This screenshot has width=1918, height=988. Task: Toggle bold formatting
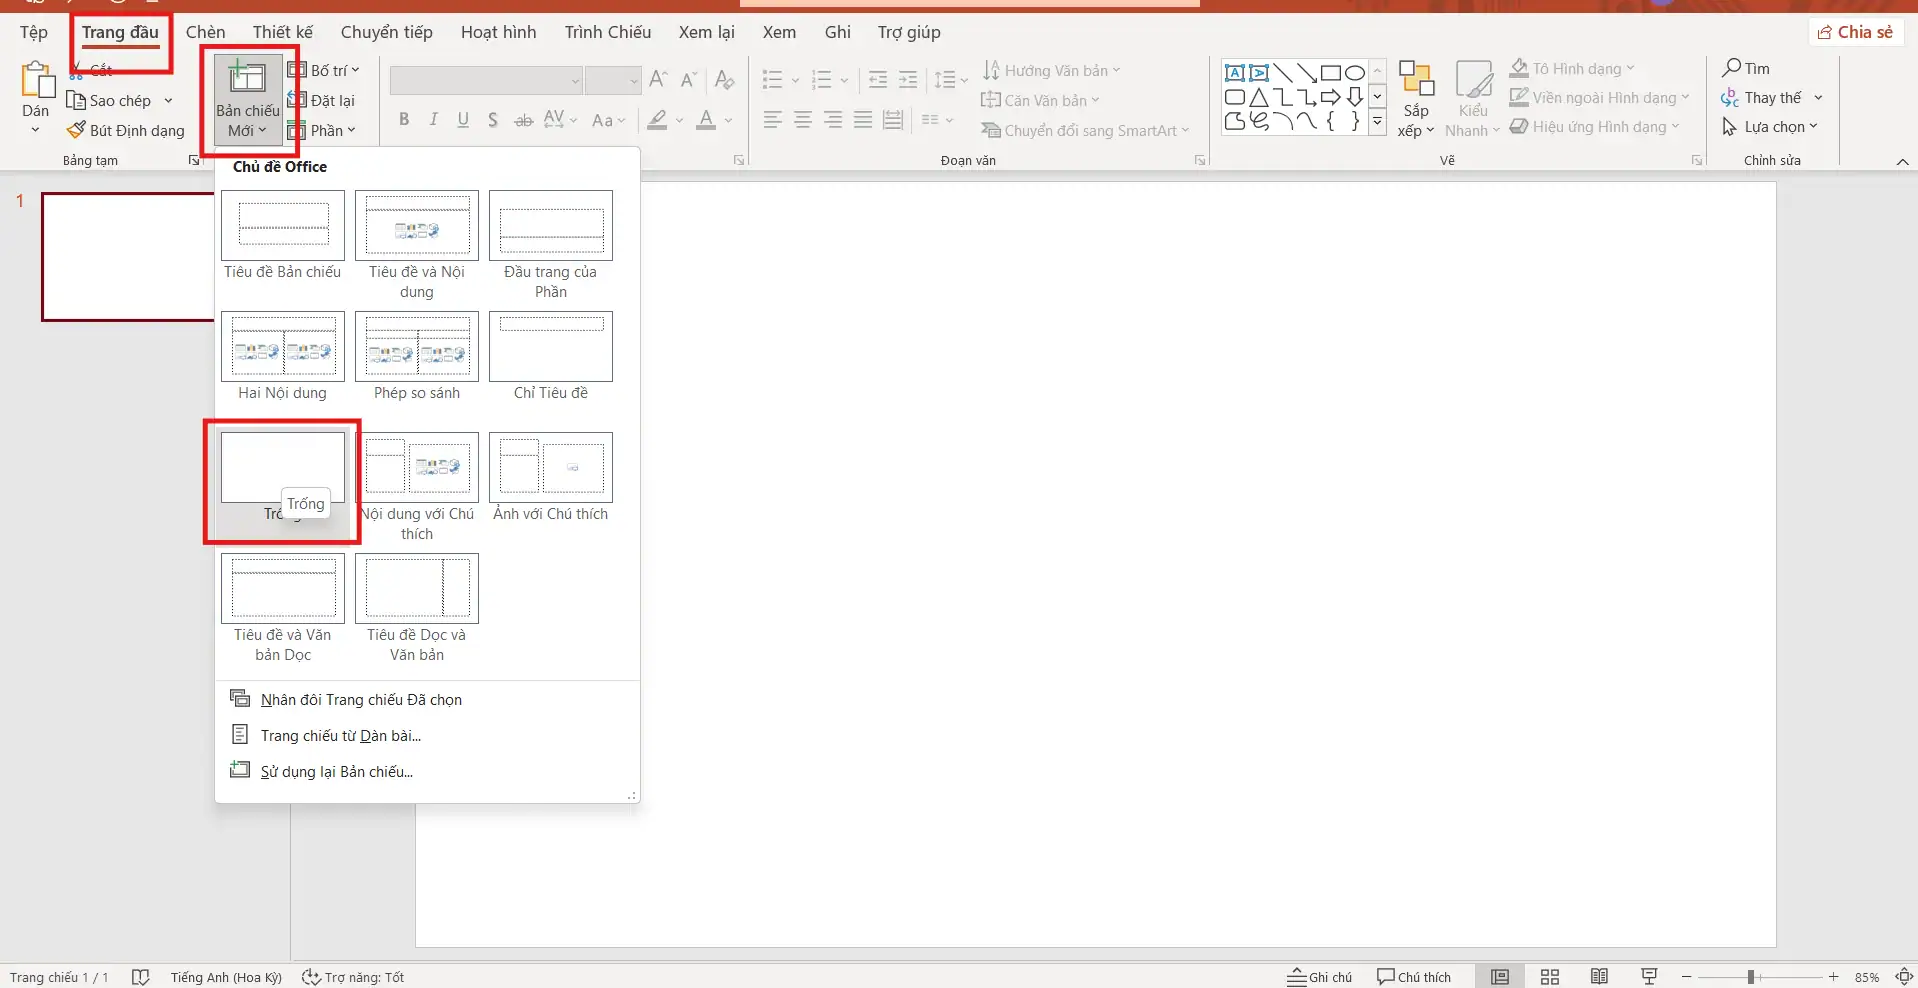[x=404, y=119]
